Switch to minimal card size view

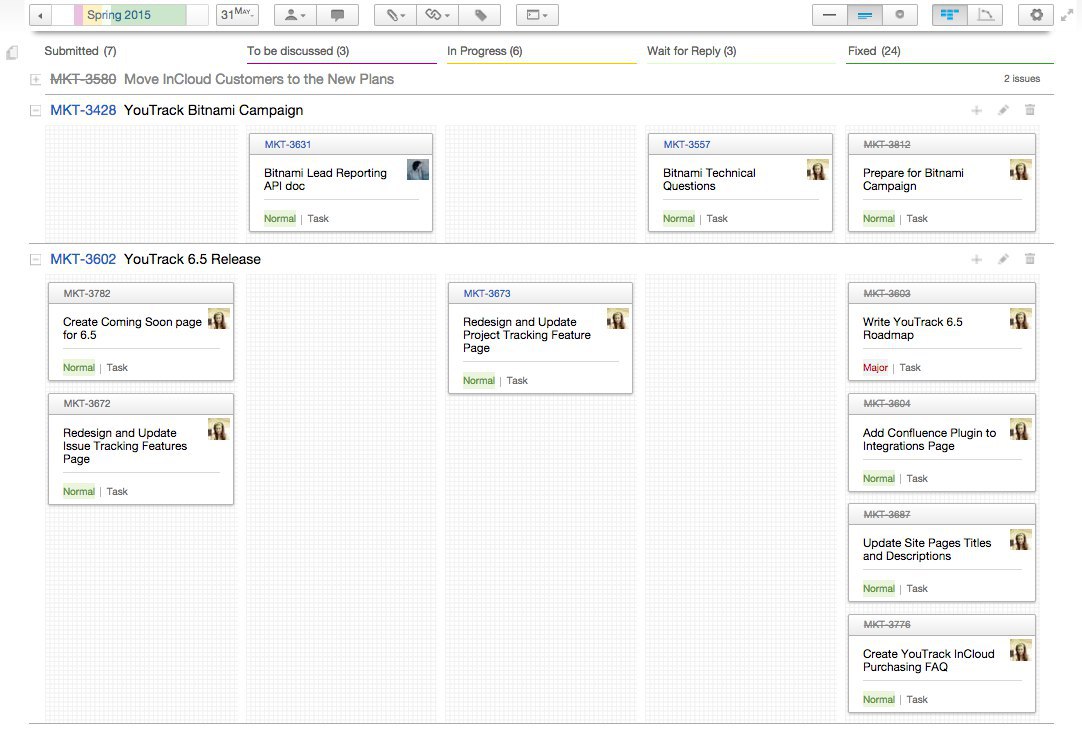[x=830, y=15]
